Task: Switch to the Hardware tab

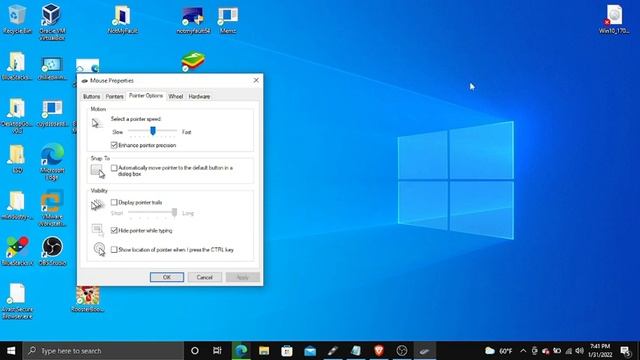Action: tap(199, 96)
